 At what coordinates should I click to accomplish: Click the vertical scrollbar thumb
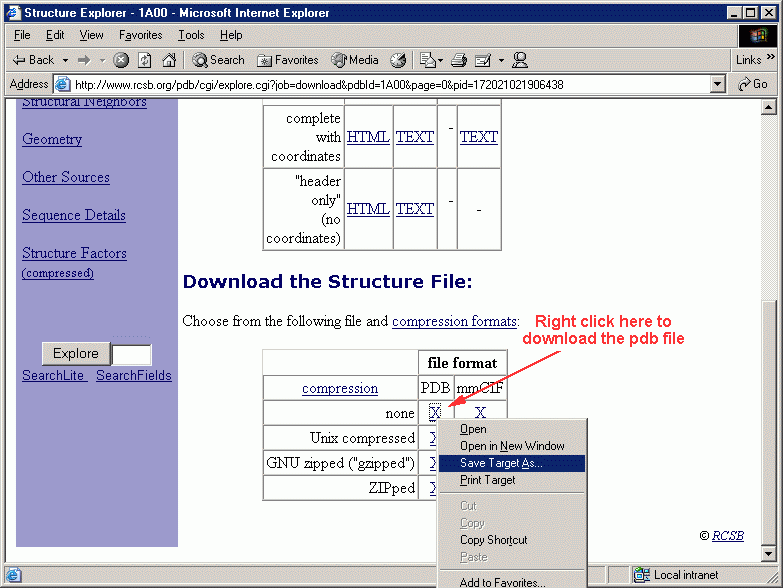tap(769, 422)
